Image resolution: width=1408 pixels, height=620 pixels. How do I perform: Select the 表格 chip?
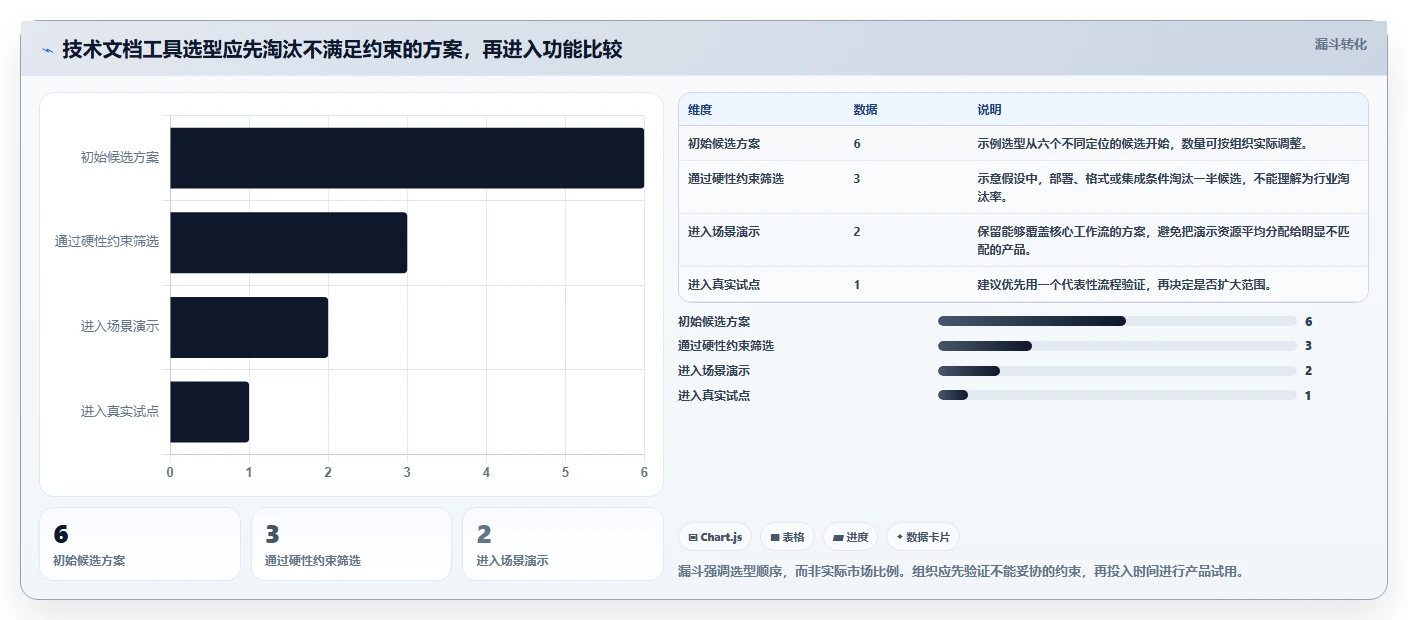(788, 537)
